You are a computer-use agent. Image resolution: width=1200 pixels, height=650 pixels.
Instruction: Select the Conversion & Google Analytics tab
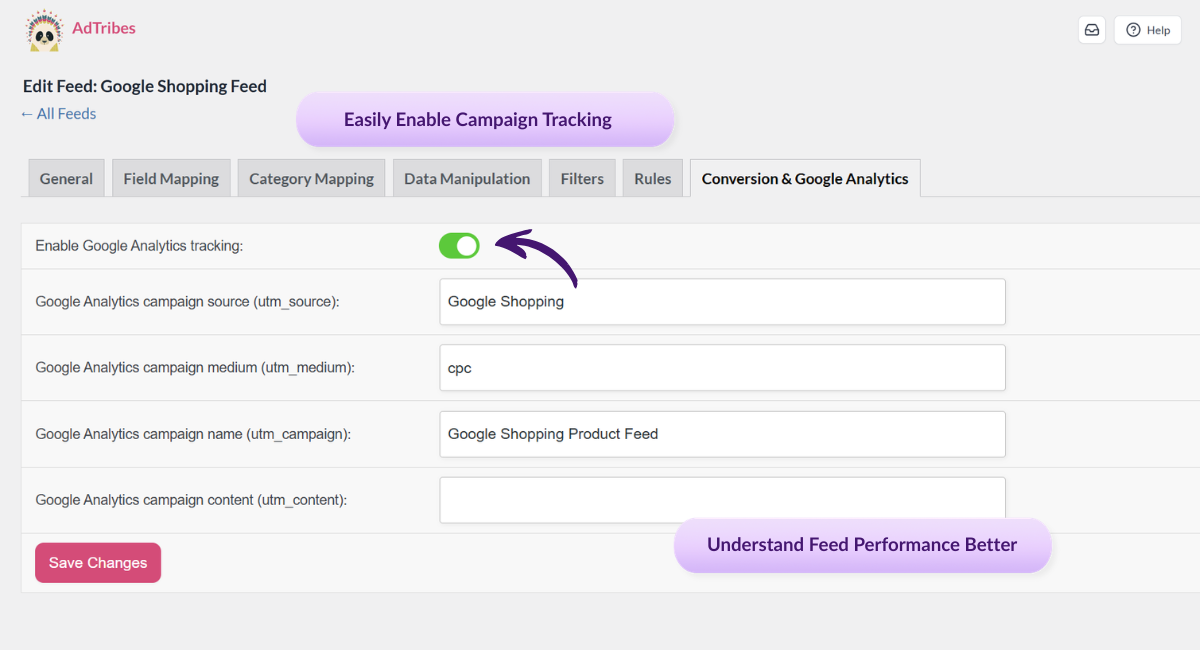[x=805, y=178]
